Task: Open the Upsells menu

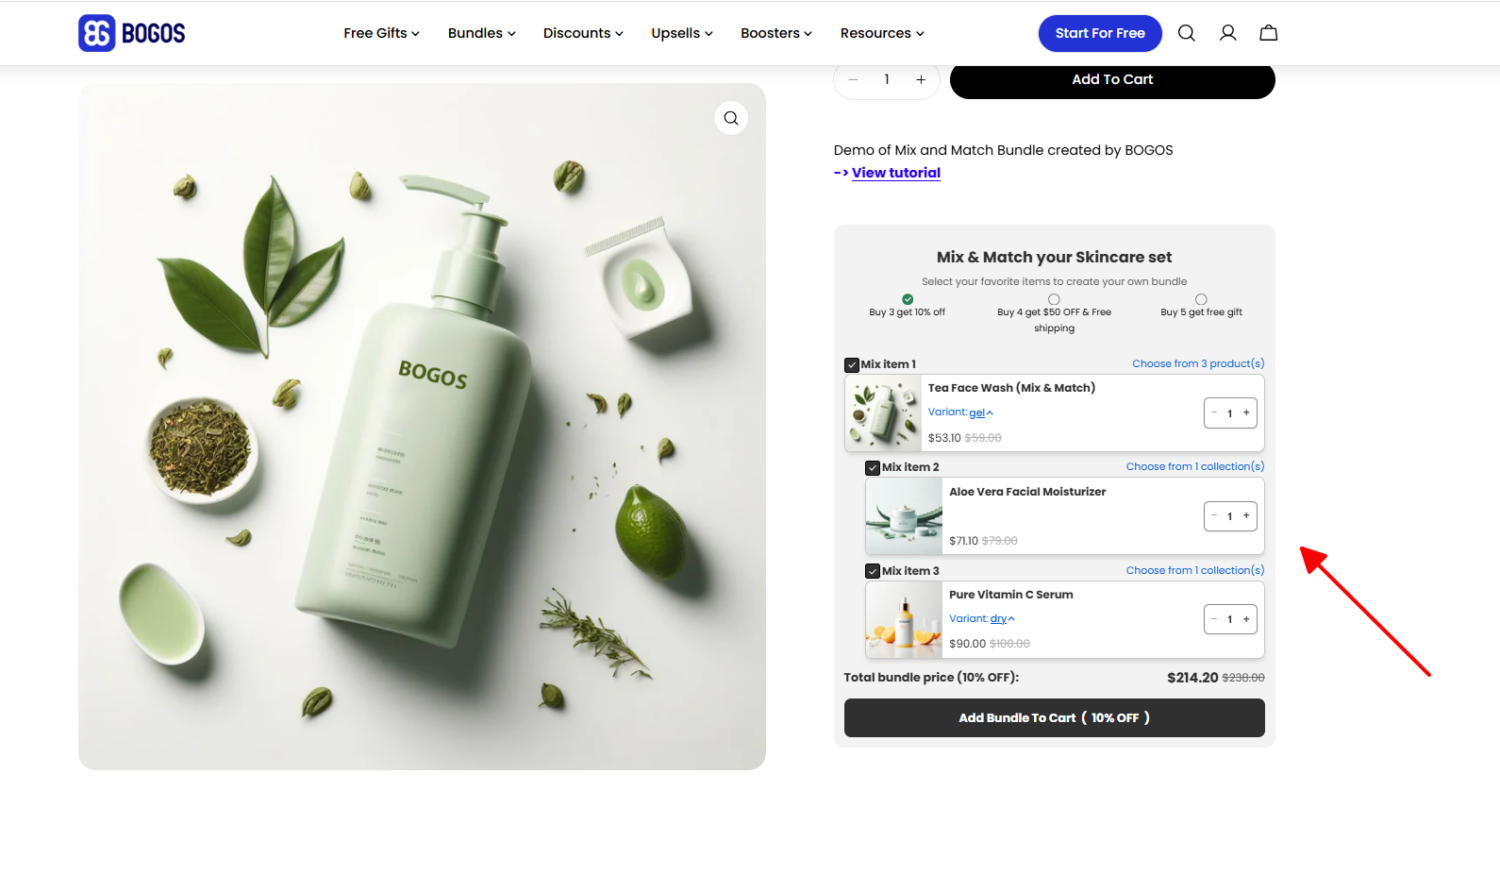Action: pos(682,33)
